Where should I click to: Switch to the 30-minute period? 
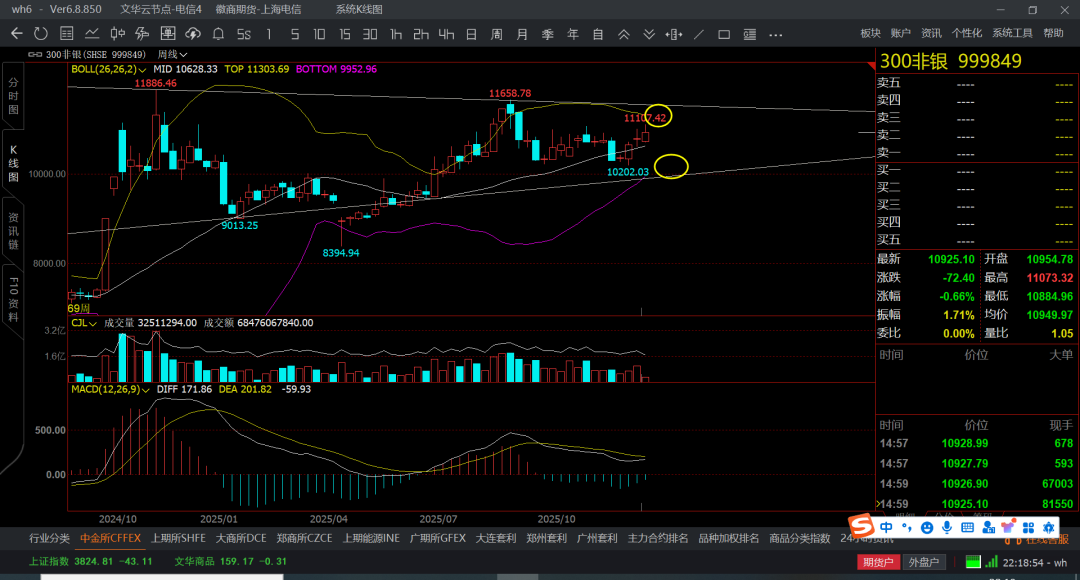(x=370, y=34)
